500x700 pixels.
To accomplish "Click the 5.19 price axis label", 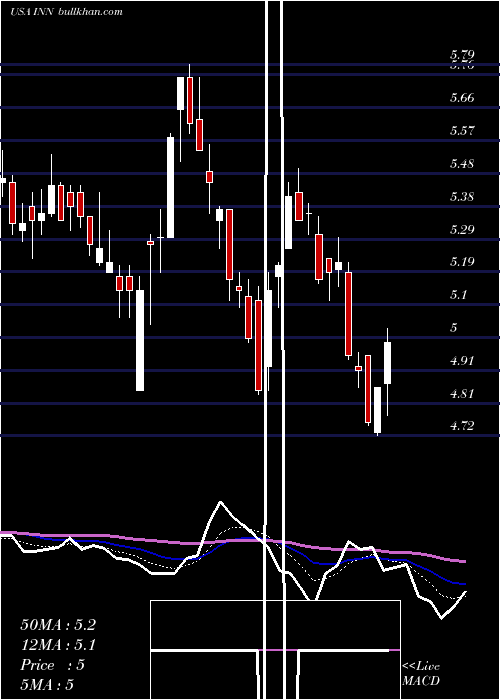I will 462,262.
